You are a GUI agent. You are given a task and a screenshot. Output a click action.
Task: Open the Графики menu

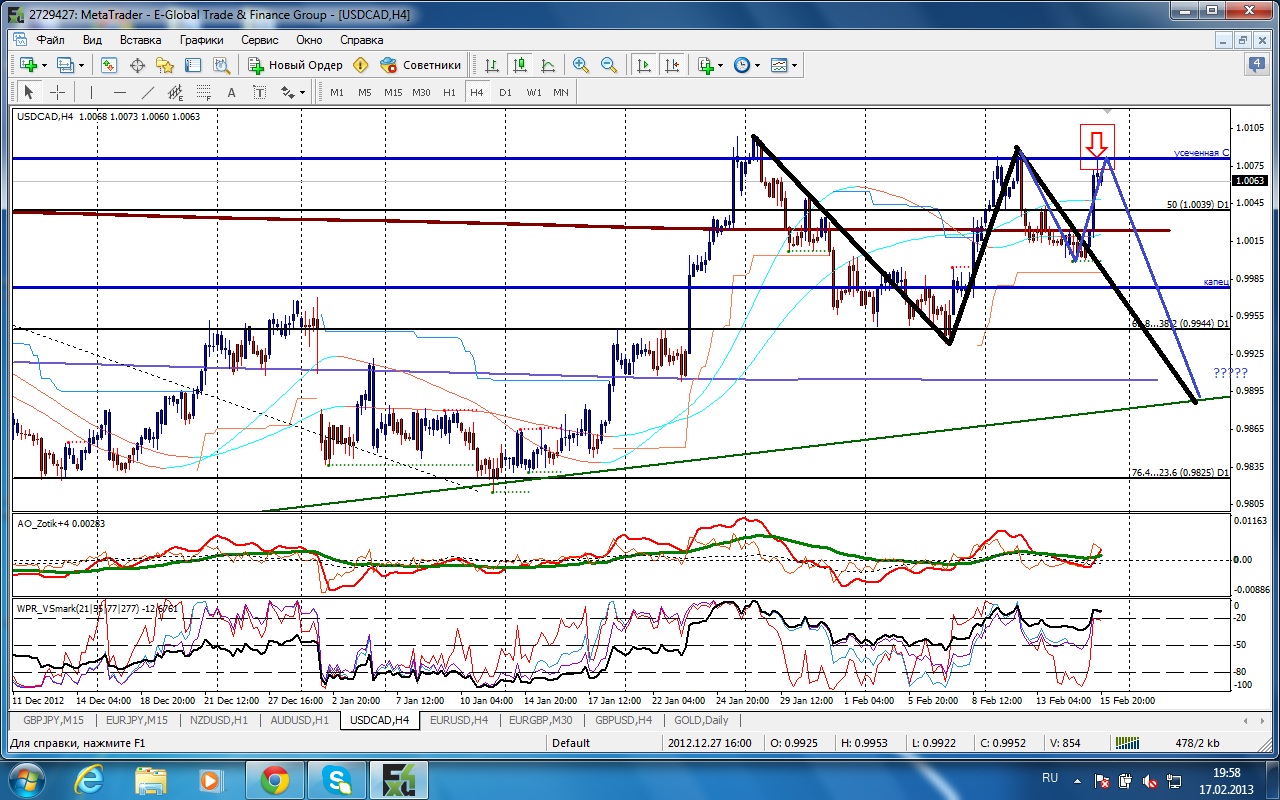click(201, 40)
